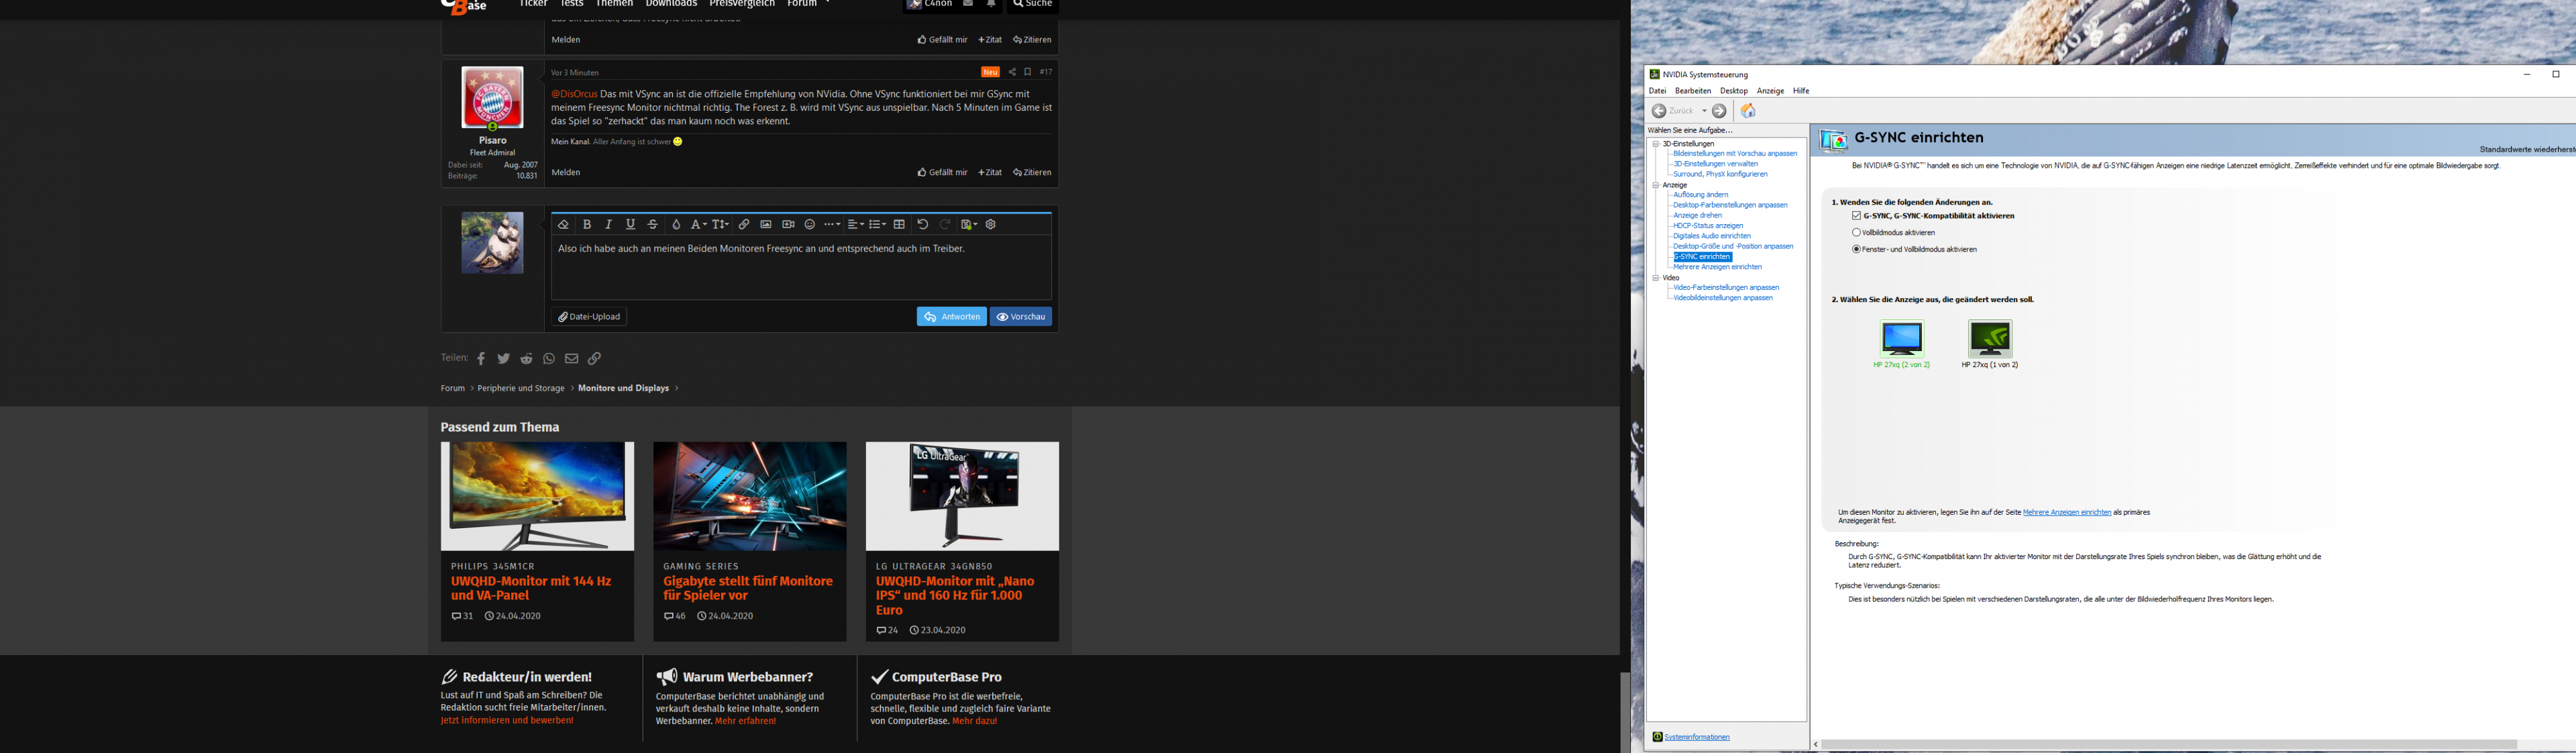Image resolution: width=2576 pixels, height=753 pixels.
Task: Select the HP 27xq (1 von 2) display
Action: click(x=1990, y=344)
